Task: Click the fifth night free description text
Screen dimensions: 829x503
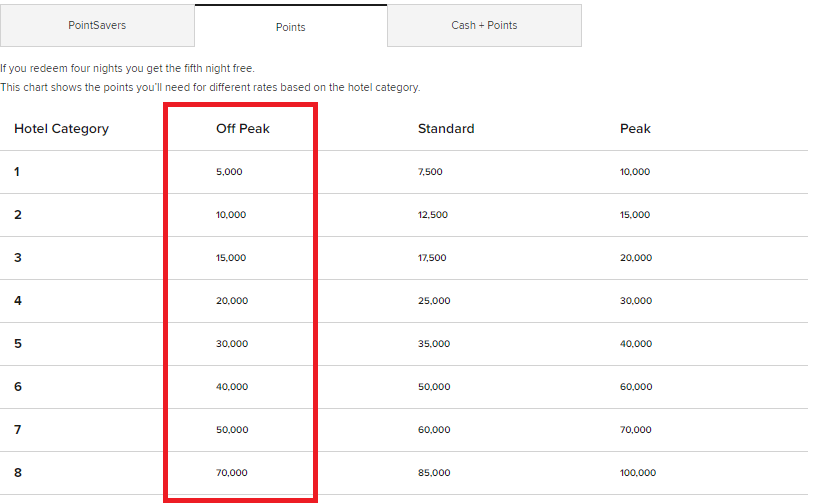Action: [127, 68]
